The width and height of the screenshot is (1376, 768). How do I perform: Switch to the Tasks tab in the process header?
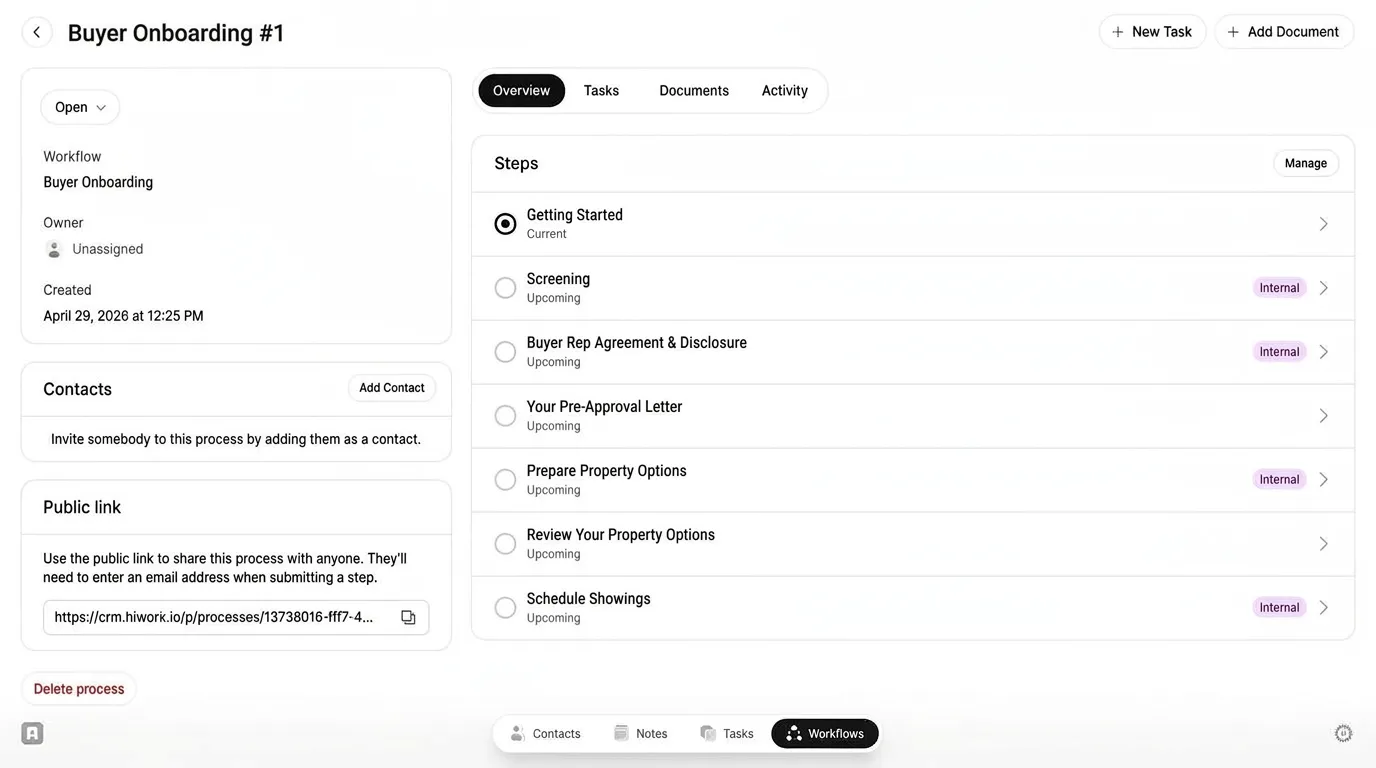pyautogui.click(x=601, y=90)
